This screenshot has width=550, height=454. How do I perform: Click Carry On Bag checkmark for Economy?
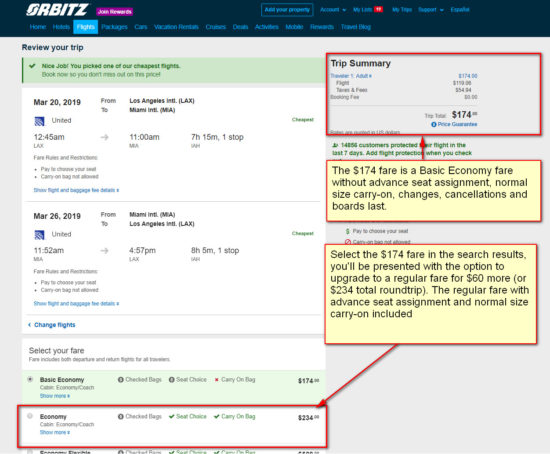tap(217, 416)
